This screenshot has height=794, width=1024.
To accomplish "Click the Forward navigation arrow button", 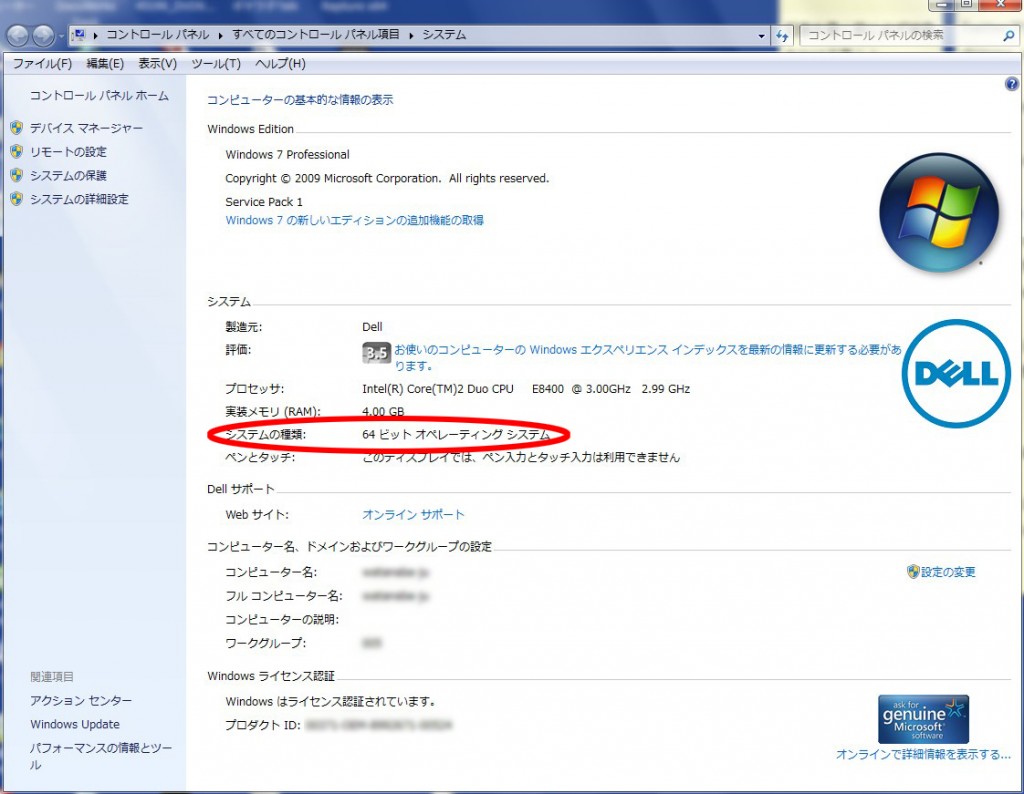I will [x=43, y=35].
